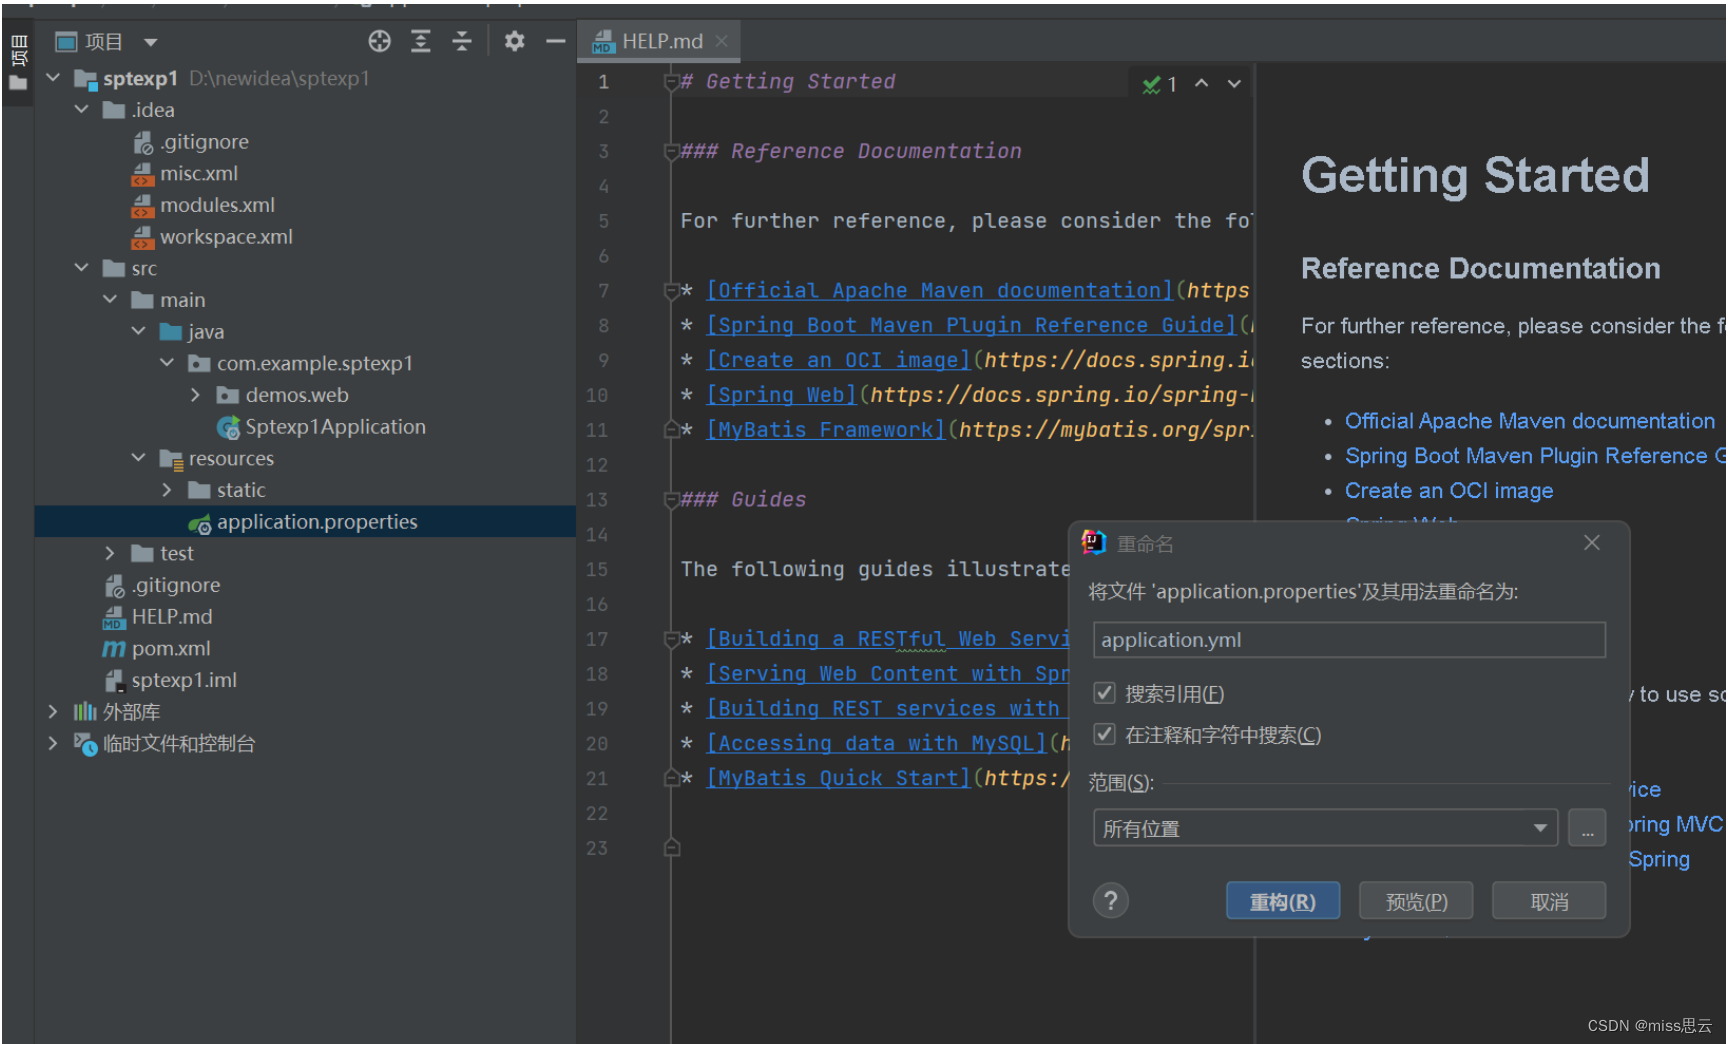
Task: Click the inspection checkmark indicator in editor
Action: pyautogui.click(x=1152, y=85)
